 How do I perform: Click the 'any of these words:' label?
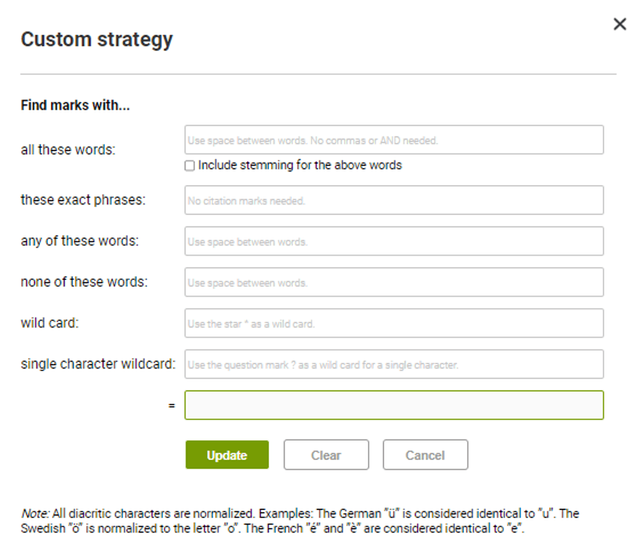pos(80,241)
